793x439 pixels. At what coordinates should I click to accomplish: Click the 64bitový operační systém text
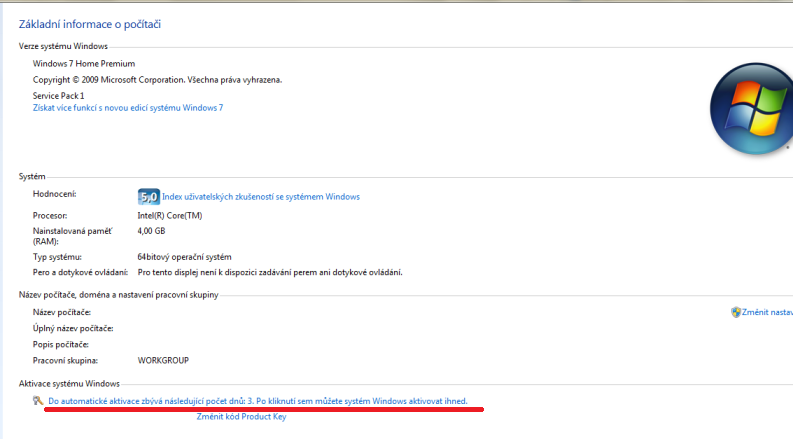click(184, 256)
